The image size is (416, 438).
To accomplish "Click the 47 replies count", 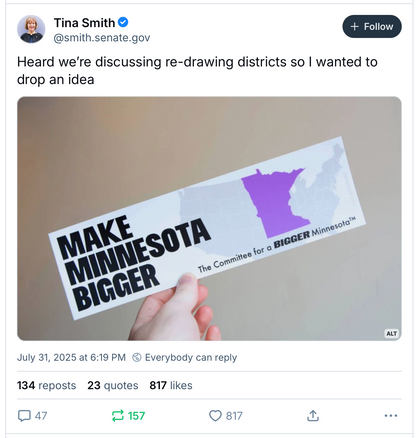I will [41, 416].
